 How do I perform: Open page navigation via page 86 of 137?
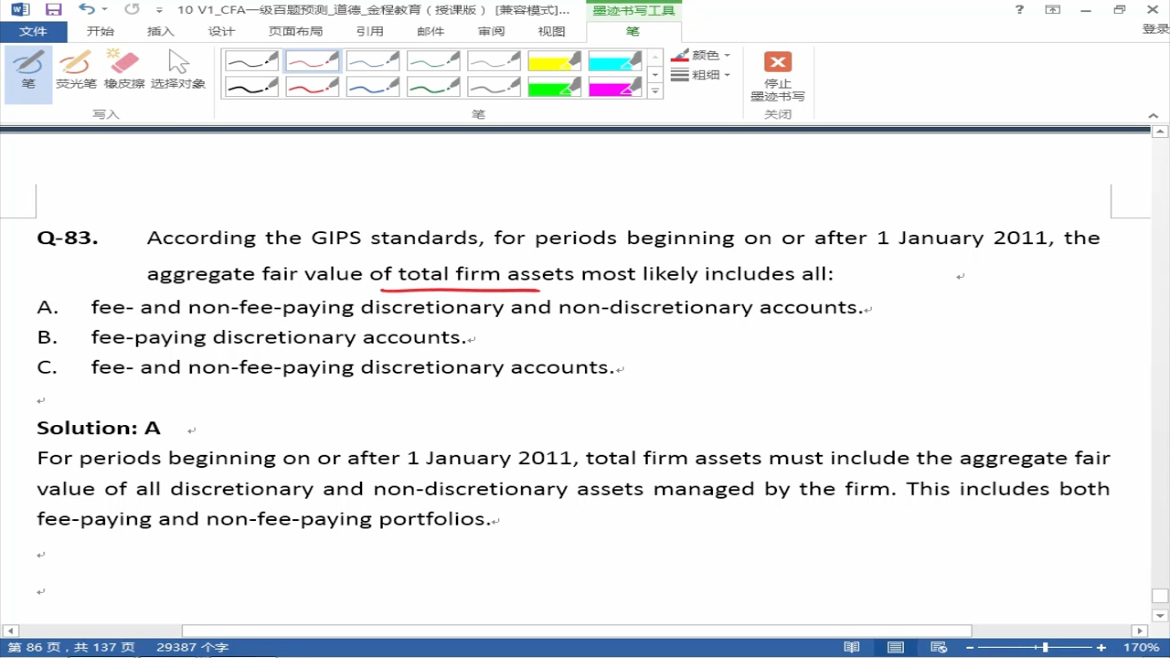(71, 648)
